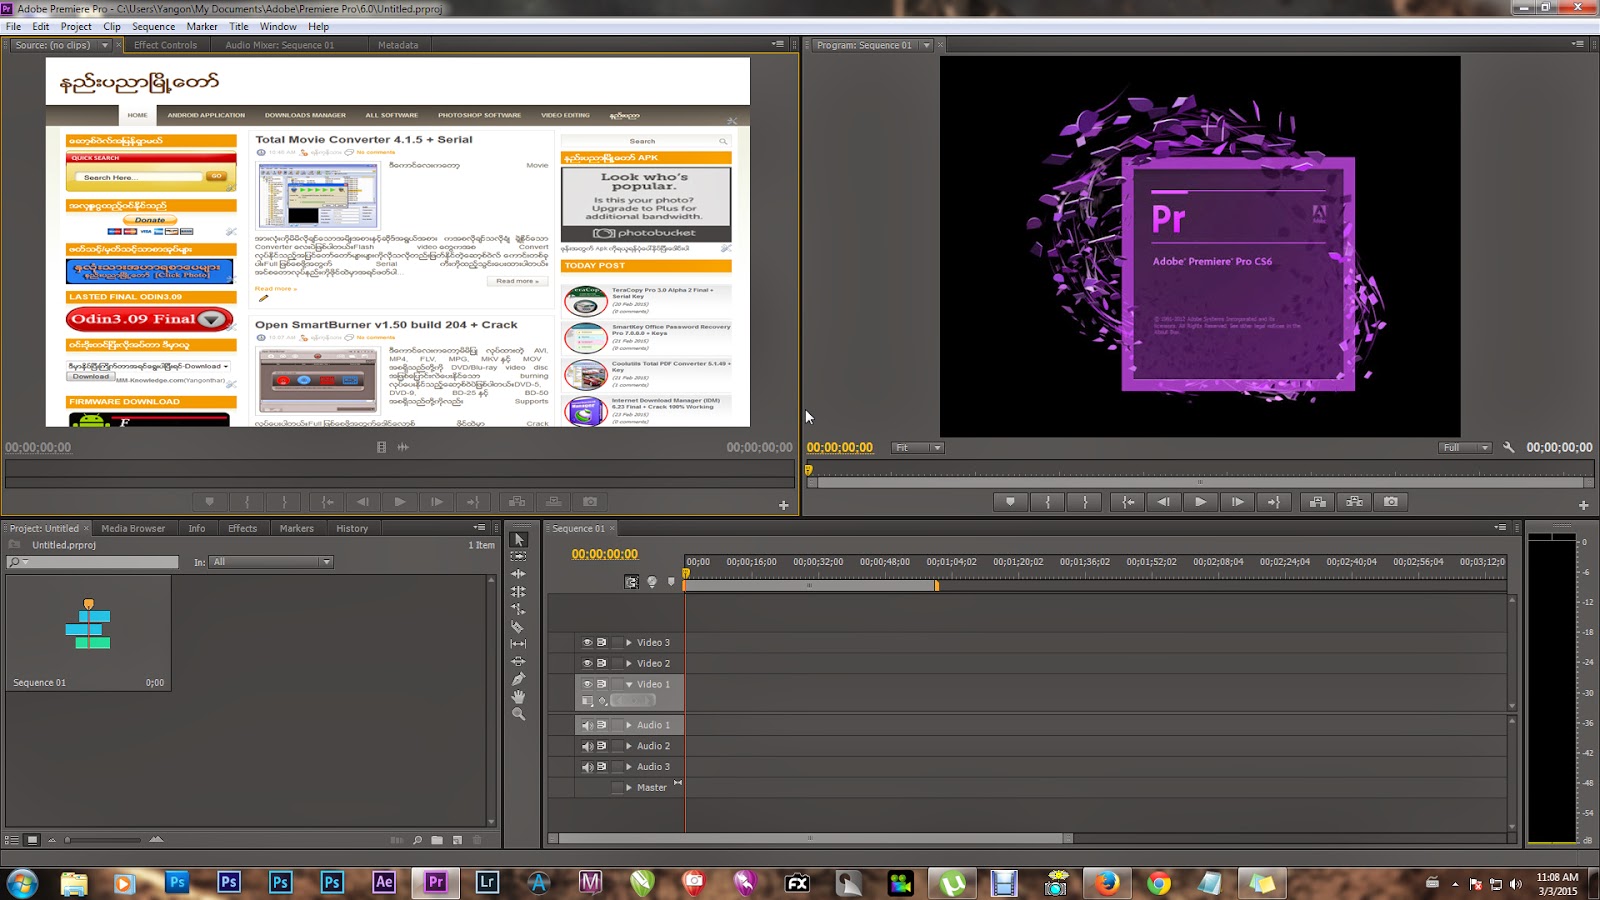Mark In point in Program monitor
This screenshot has width=1600, height=900.
(x=1048, y=502)
